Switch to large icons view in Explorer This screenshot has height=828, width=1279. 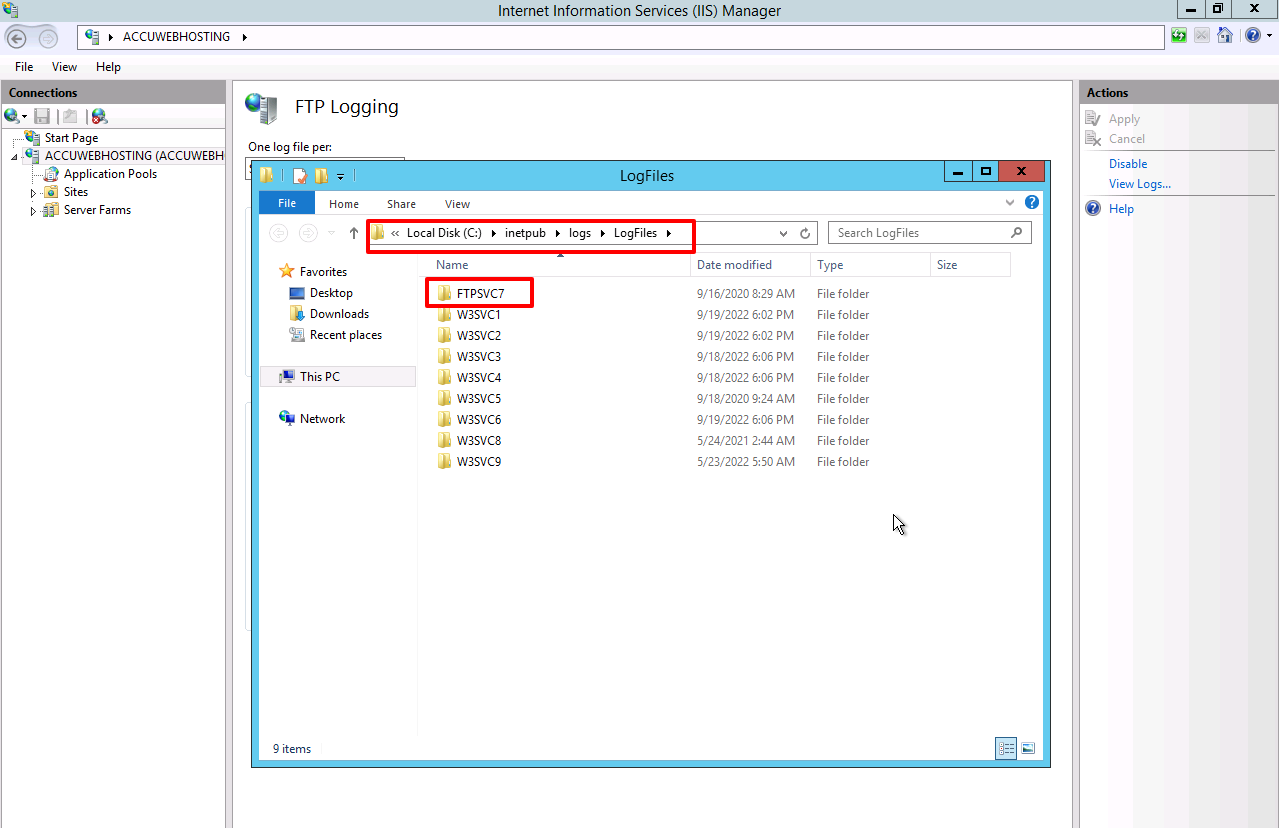1027,748
